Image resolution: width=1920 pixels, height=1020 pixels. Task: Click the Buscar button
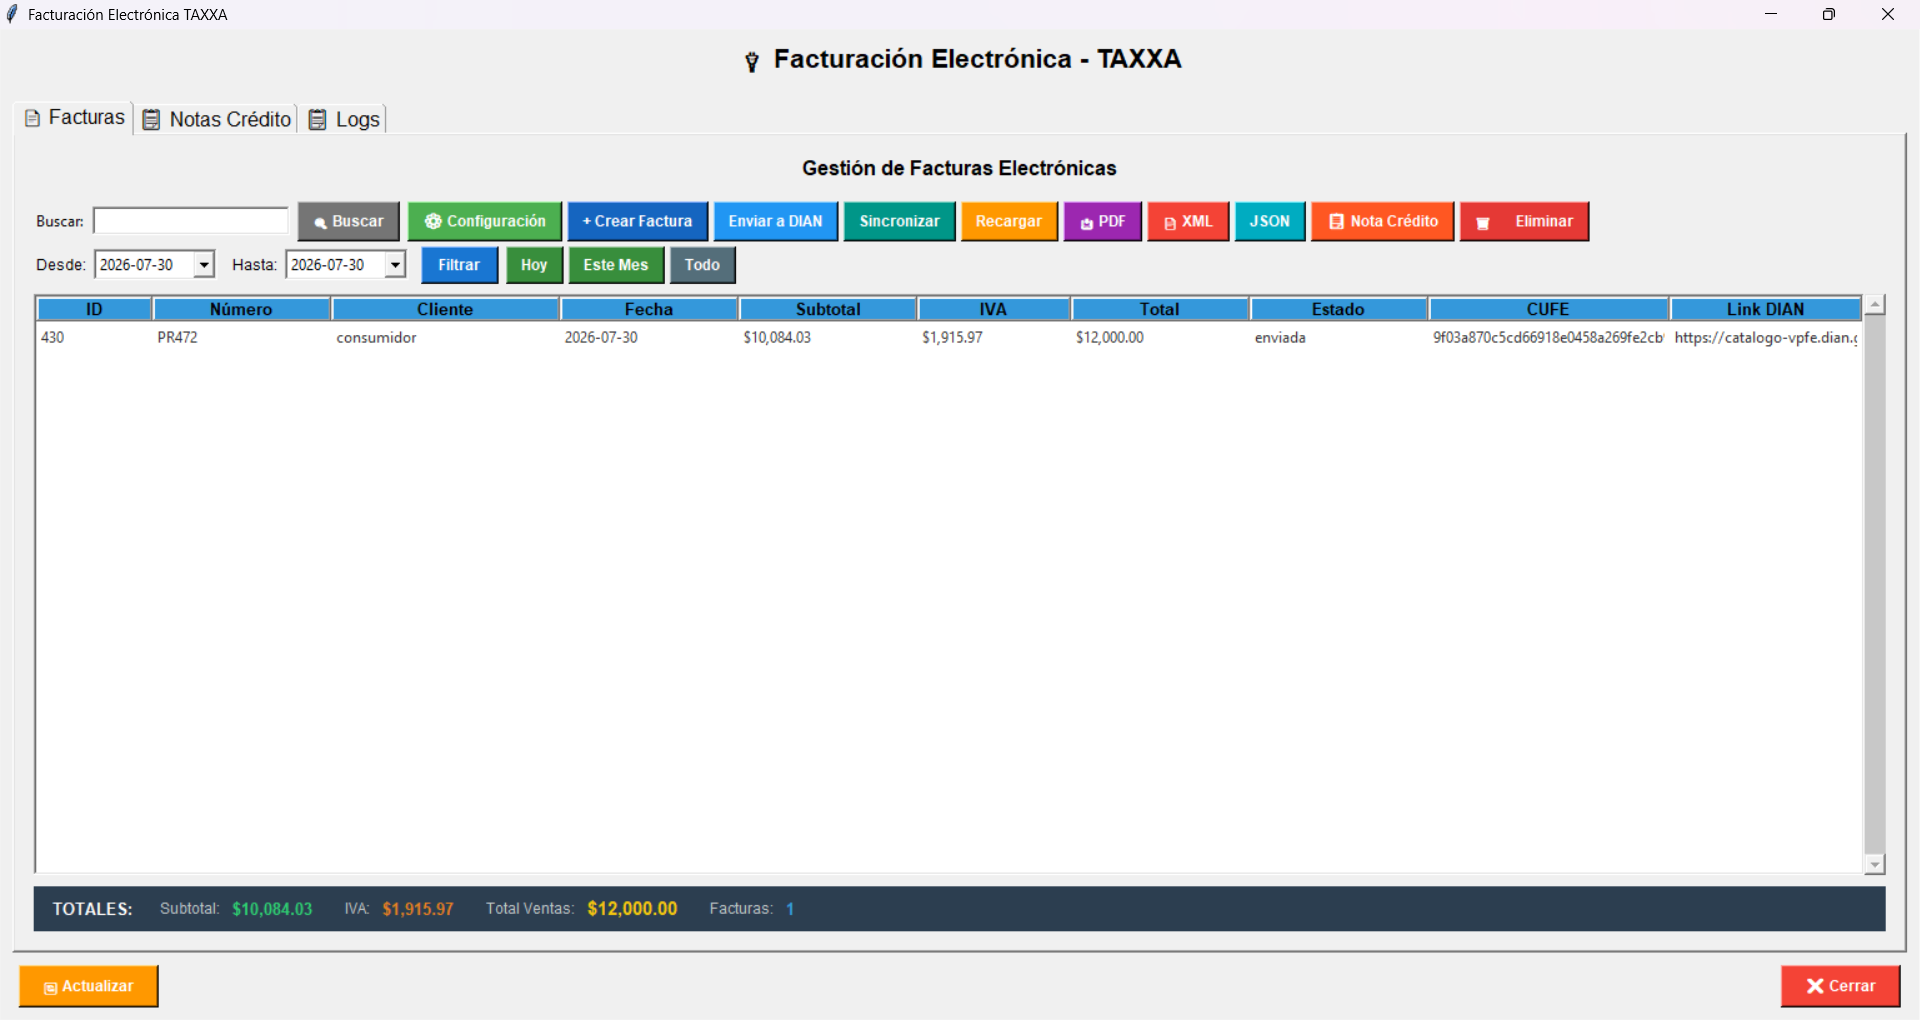(349, 221)
